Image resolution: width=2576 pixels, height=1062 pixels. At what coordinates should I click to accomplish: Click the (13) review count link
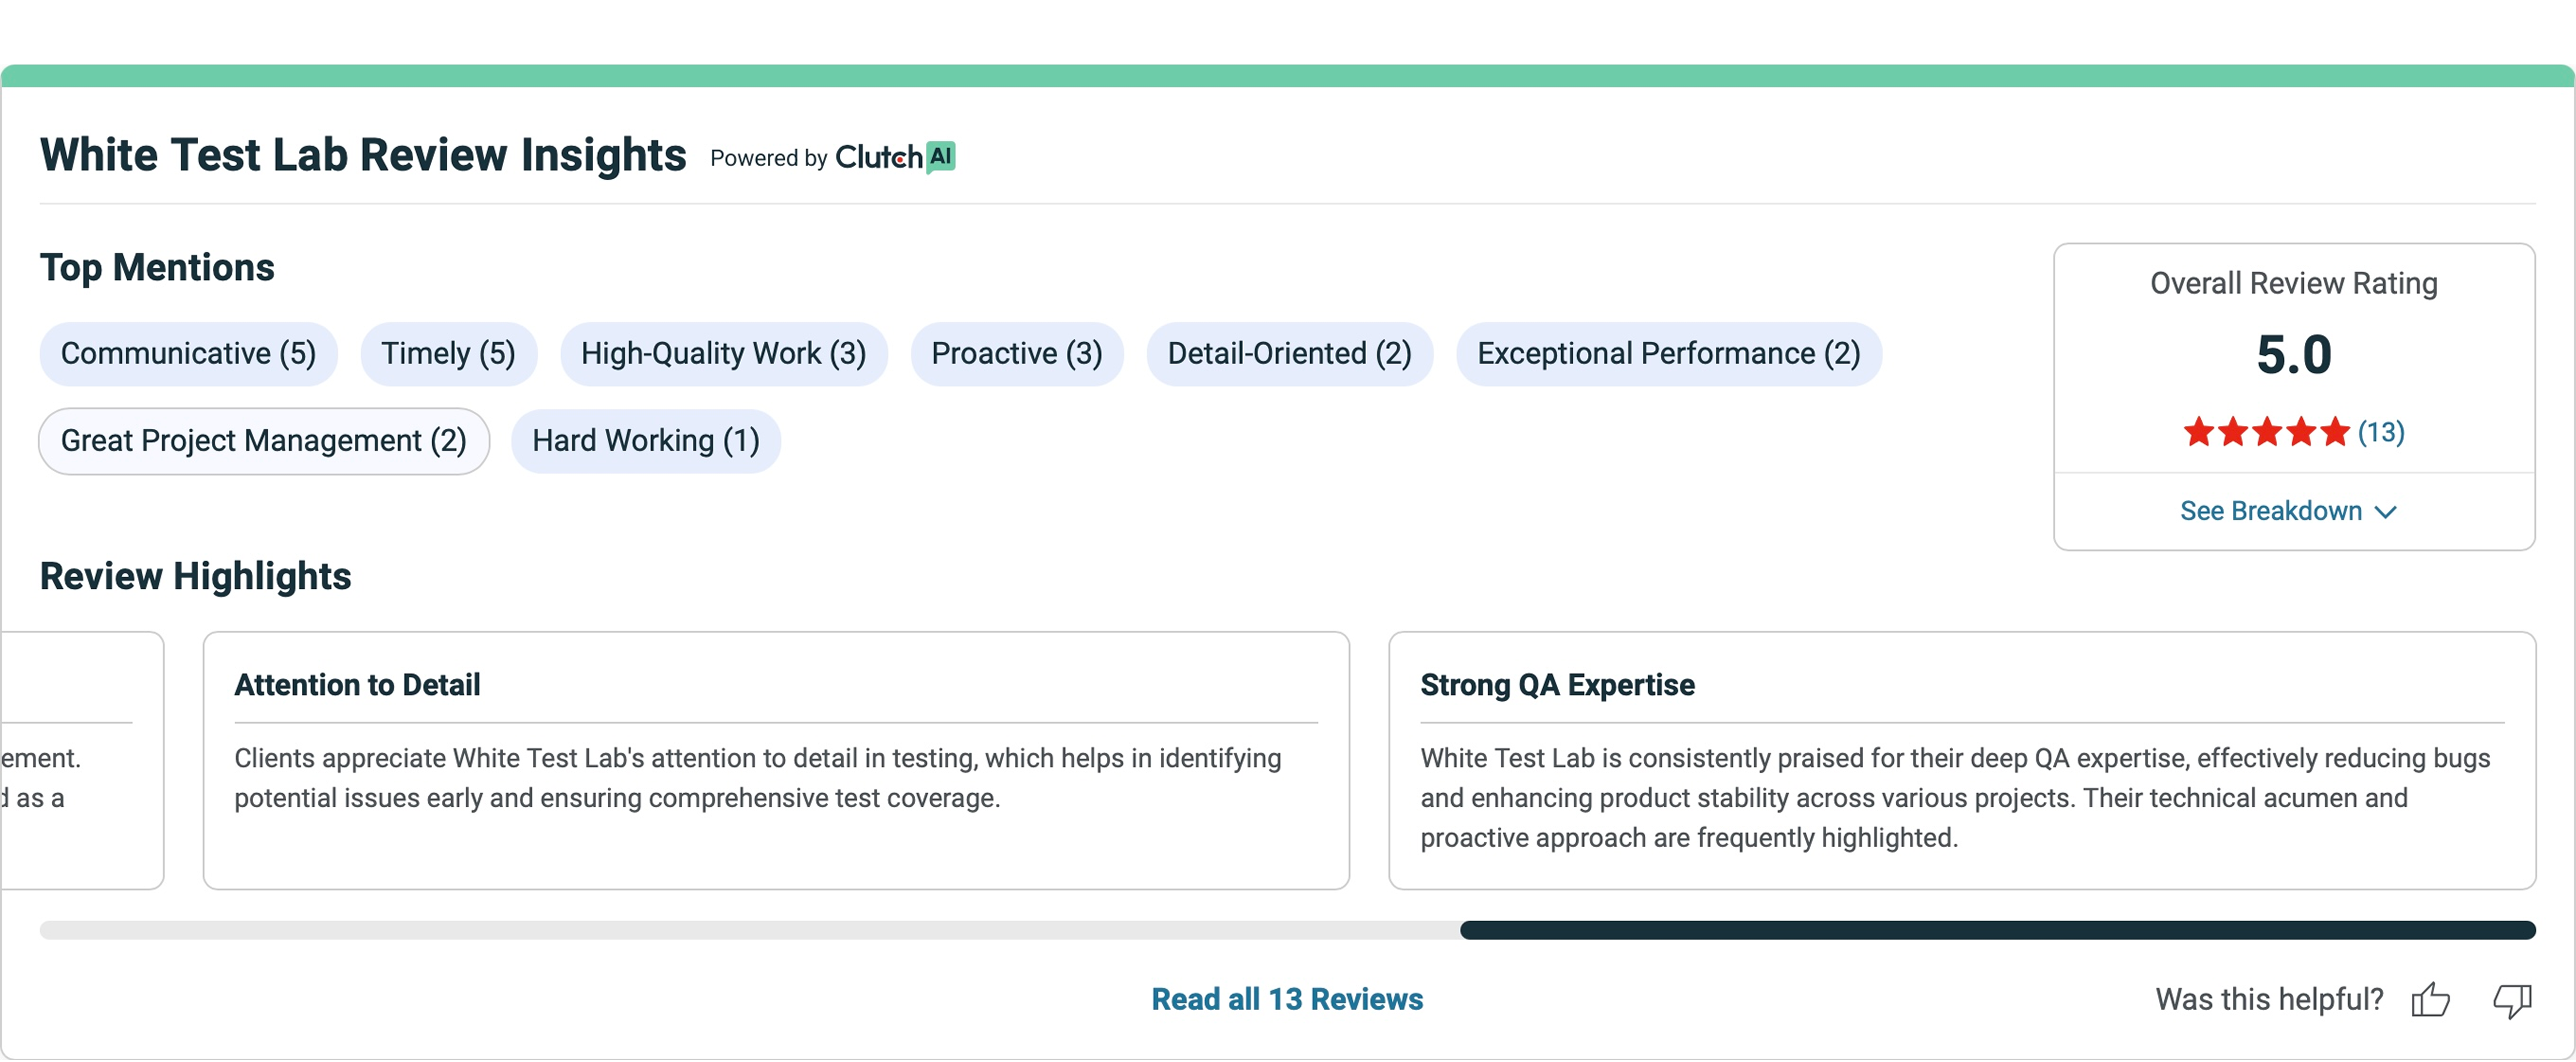pyautogui.click(x=2381, y=432)
